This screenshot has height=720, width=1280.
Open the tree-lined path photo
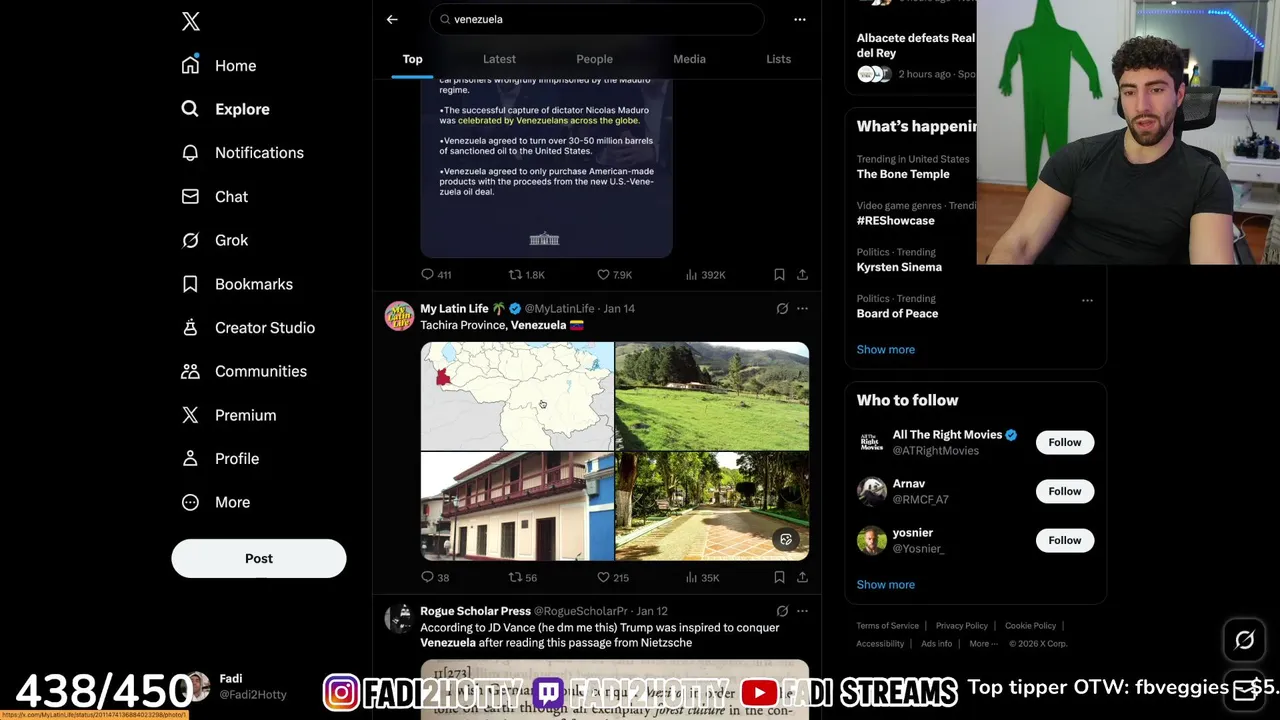[x=712, y=506]
